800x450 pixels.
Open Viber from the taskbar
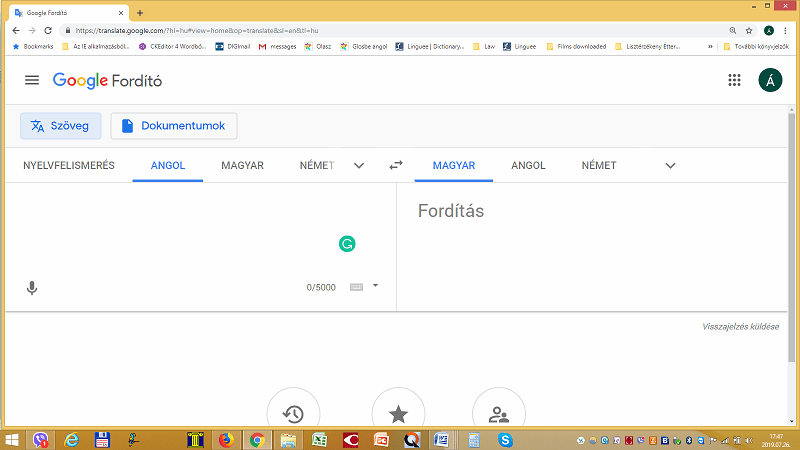(x=40, y=440)
